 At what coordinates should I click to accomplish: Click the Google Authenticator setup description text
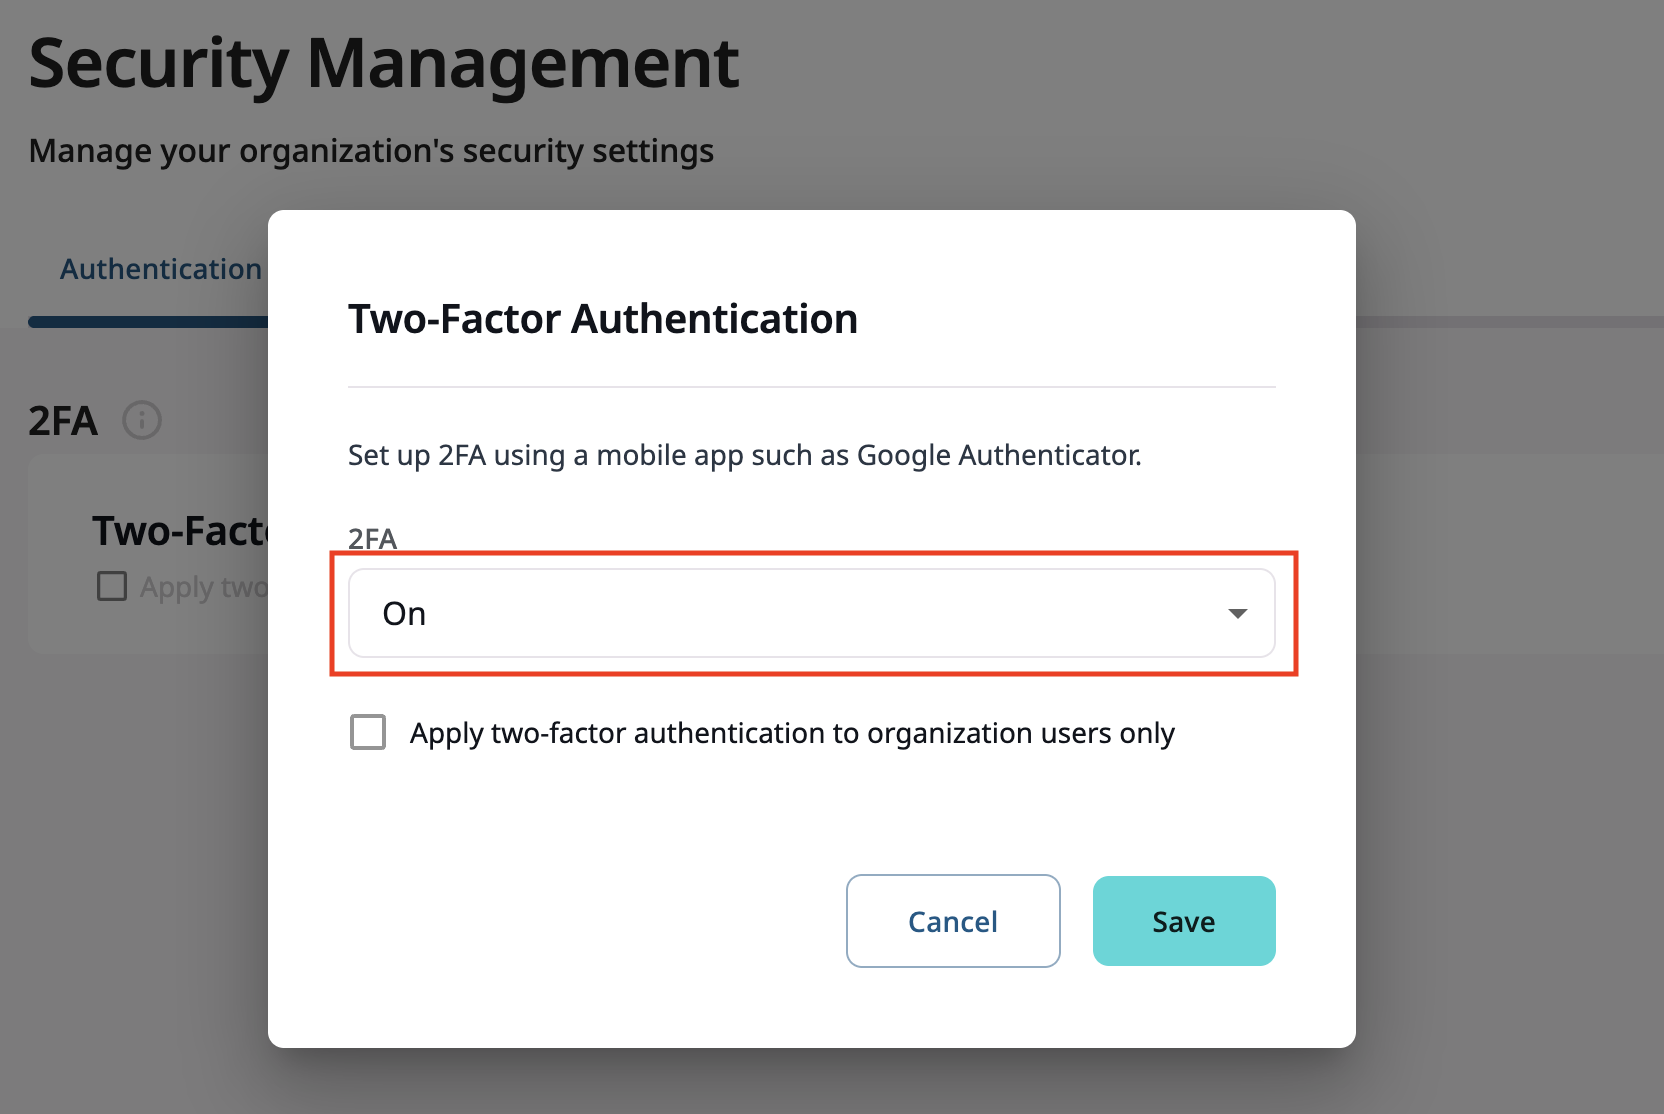click(x=744, y=455)
